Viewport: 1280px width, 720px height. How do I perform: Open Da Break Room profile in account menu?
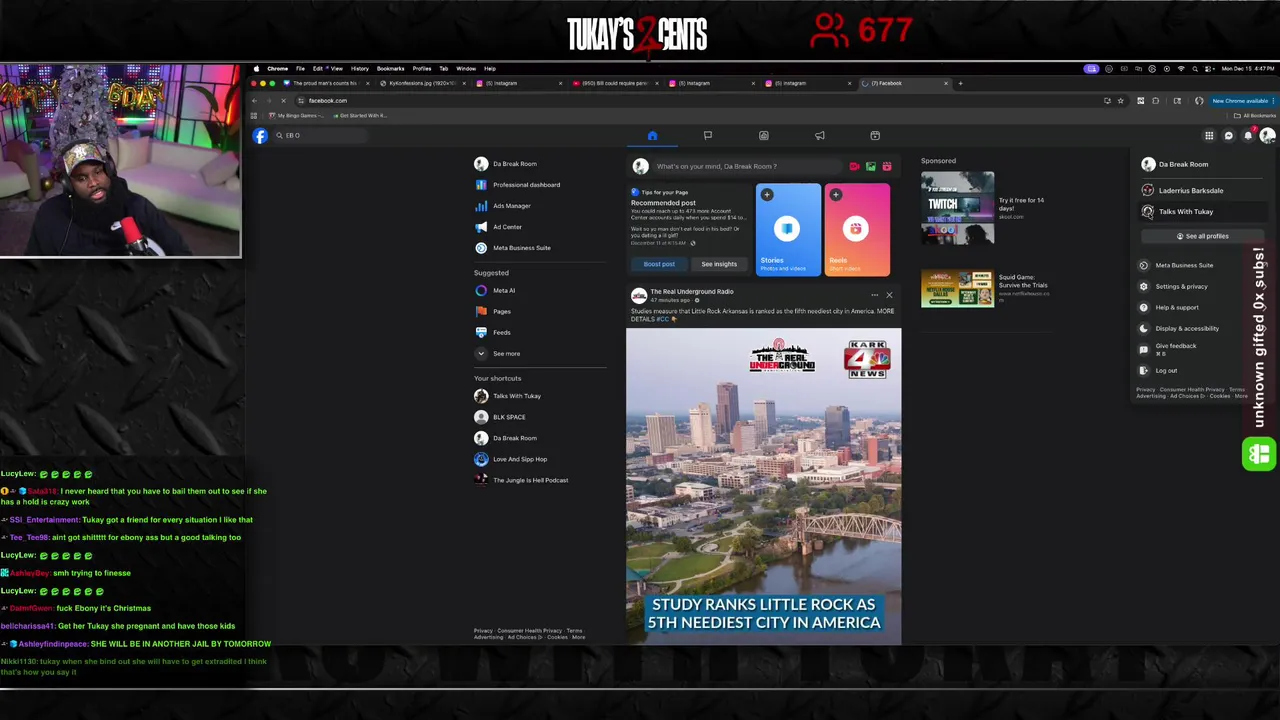pyautogui.click(x=1203, y=164)
